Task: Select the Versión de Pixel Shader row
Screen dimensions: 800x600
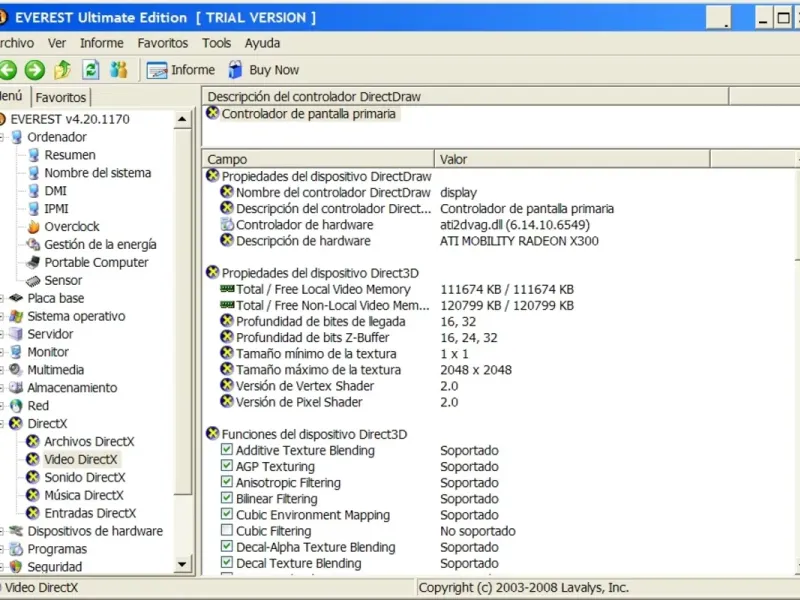Action: coord(339,402)
